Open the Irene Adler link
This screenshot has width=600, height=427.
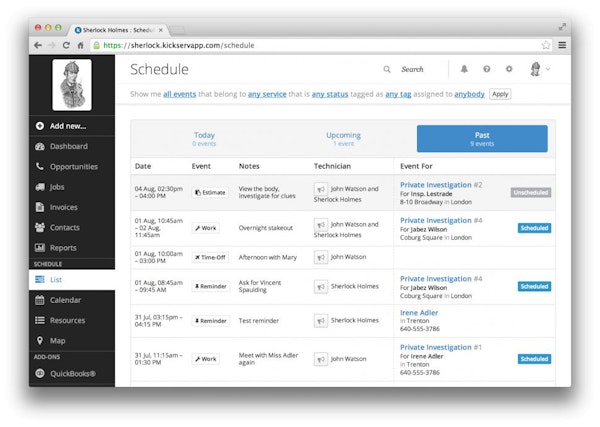[x=419, y=312]
